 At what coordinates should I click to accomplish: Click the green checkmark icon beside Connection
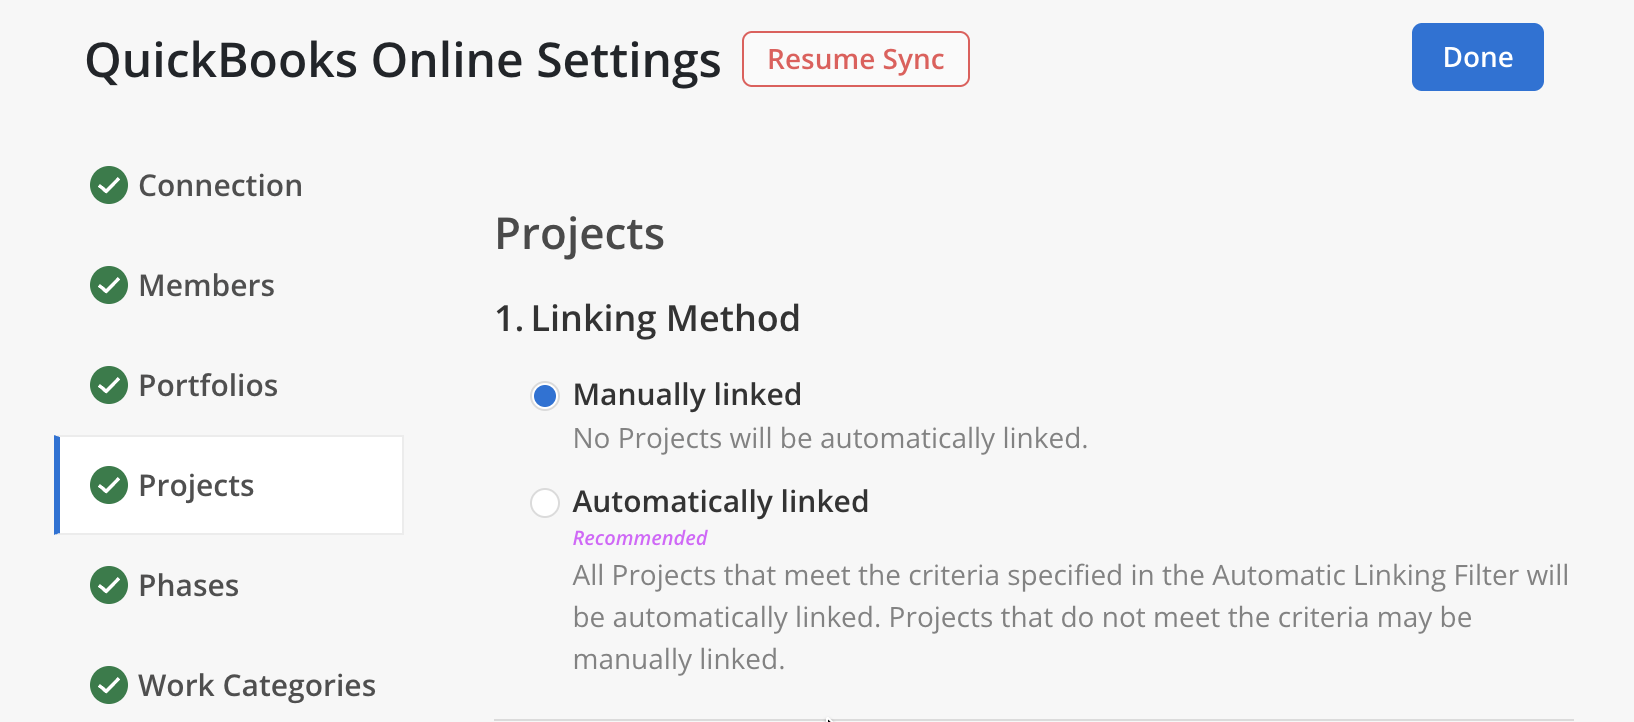pos(109,185)
